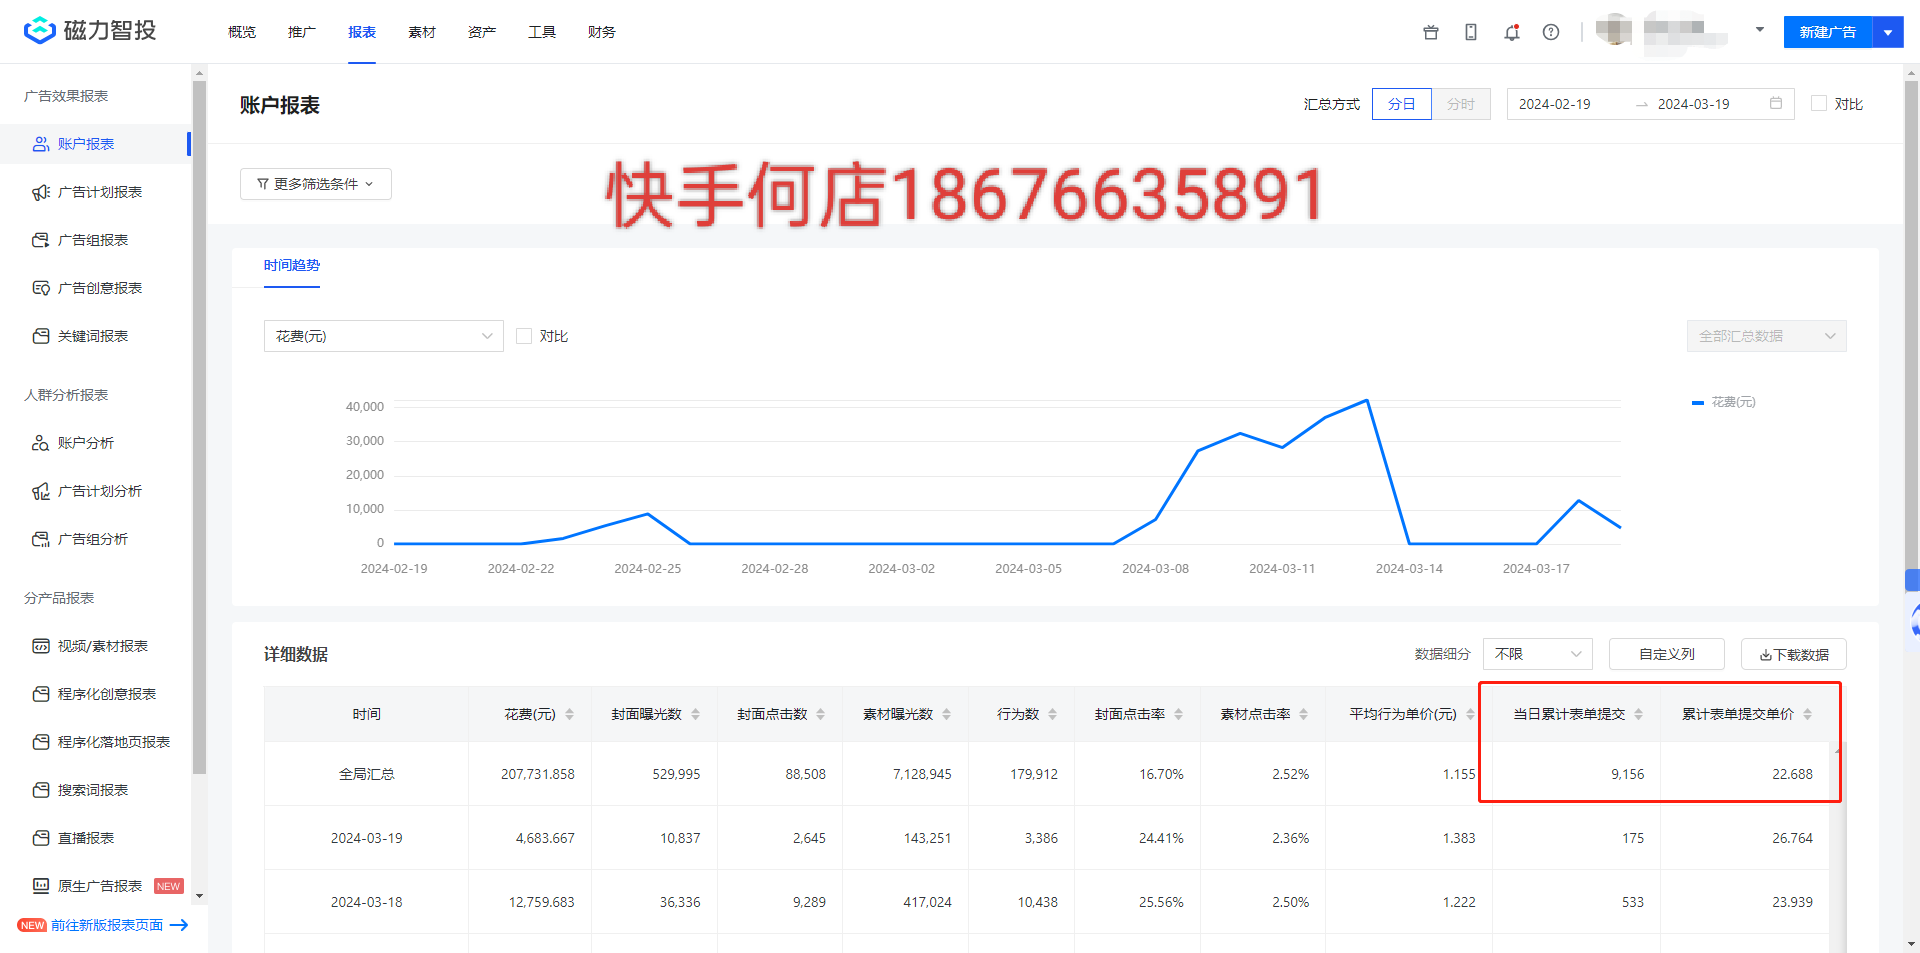Click the 2024-03-19 row date cell
The image size is (1920, 953).
coord(367,838)
